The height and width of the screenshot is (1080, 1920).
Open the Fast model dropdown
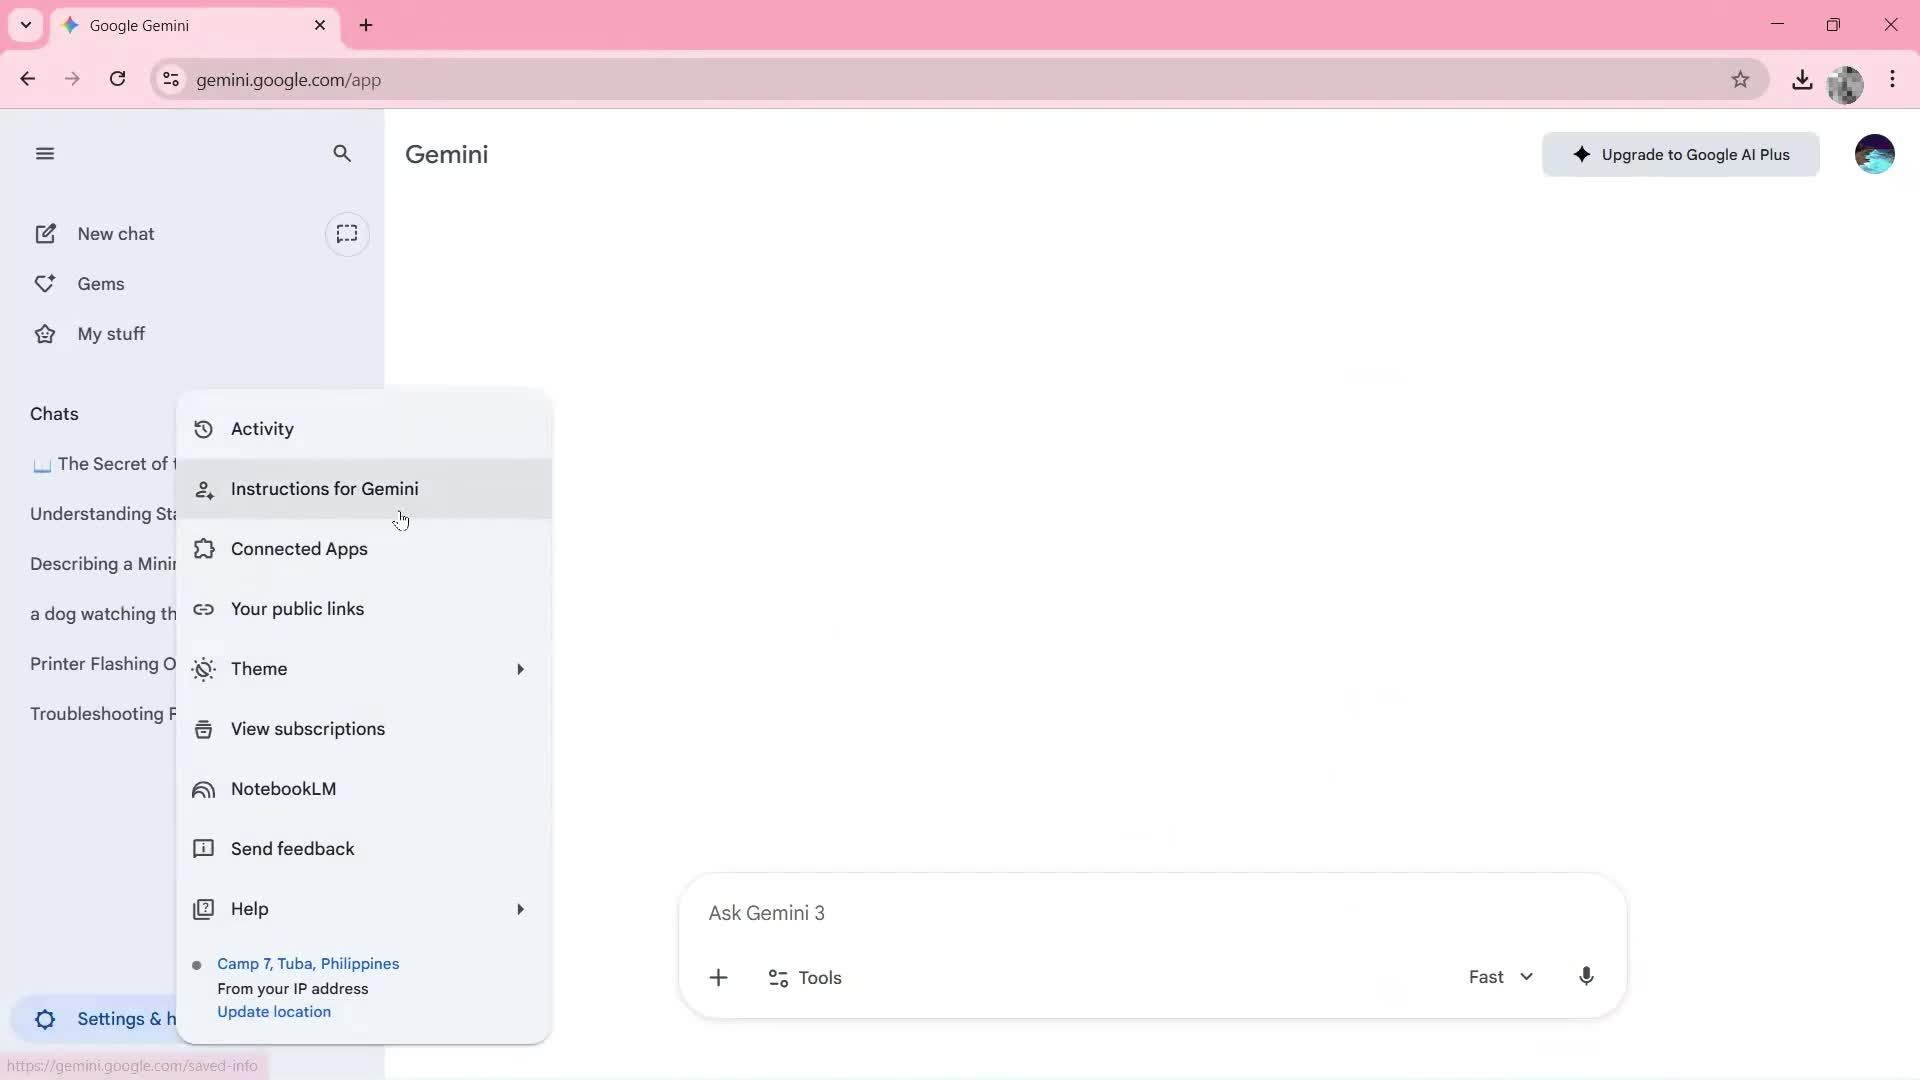[x=1500, y=976]
